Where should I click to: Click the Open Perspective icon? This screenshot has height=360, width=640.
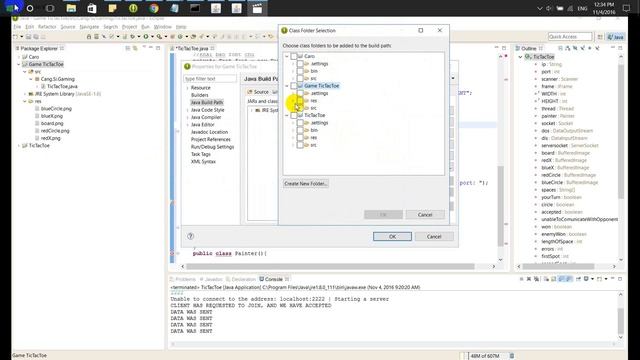[x=600, y=37]
